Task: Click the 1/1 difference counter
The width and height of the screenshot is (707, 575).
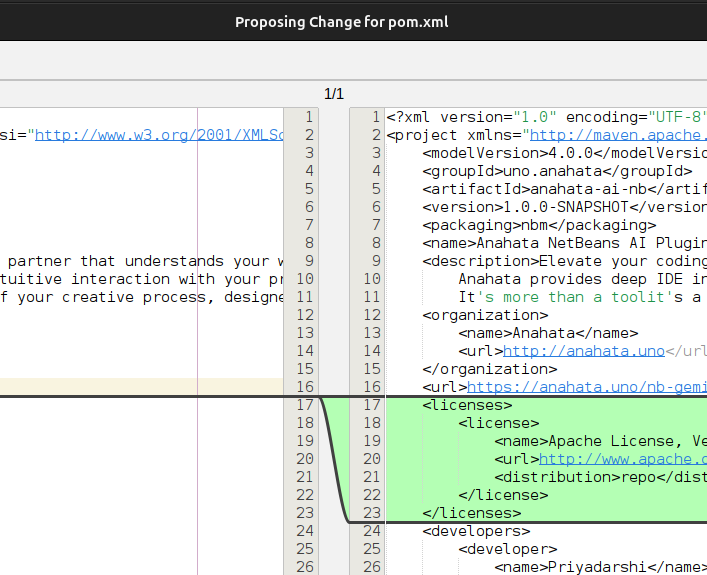Action: tap(334, 94)
